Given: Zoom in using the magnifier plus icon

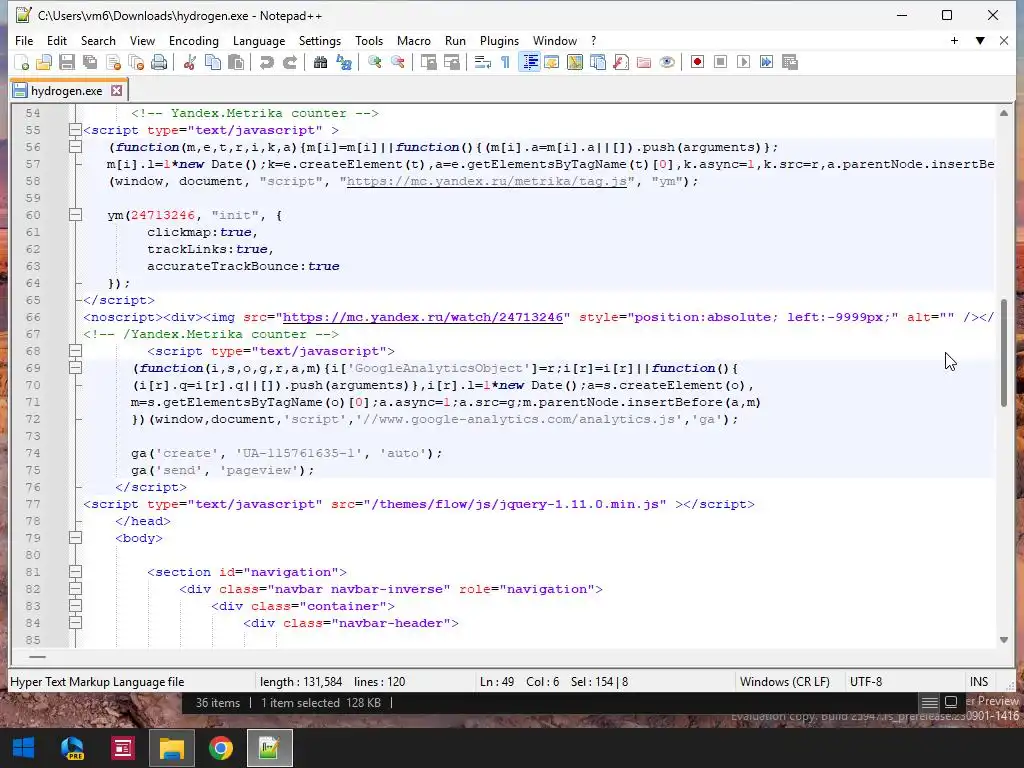Looking at the screenshot, I should pyautogui.click(x=374, y=62).
